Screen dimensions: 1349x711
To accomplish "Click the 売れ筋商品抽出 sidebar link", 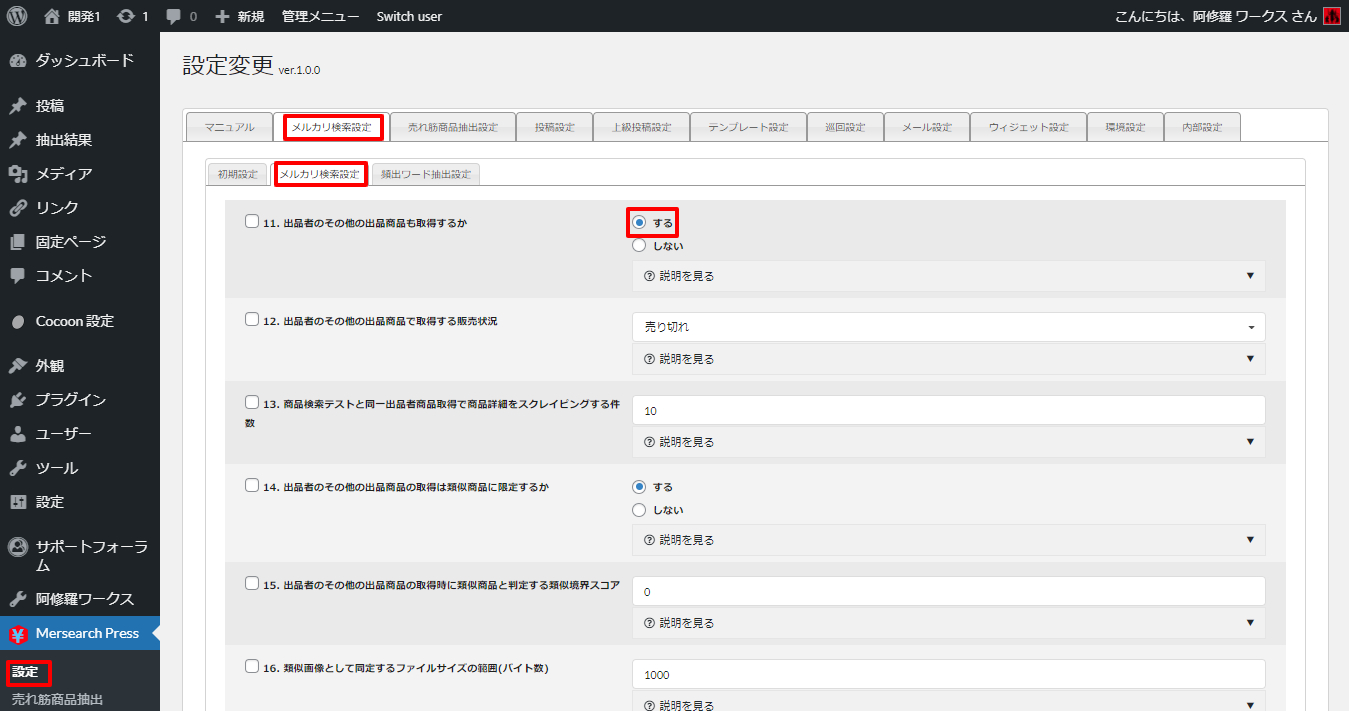I will point(57,699).
